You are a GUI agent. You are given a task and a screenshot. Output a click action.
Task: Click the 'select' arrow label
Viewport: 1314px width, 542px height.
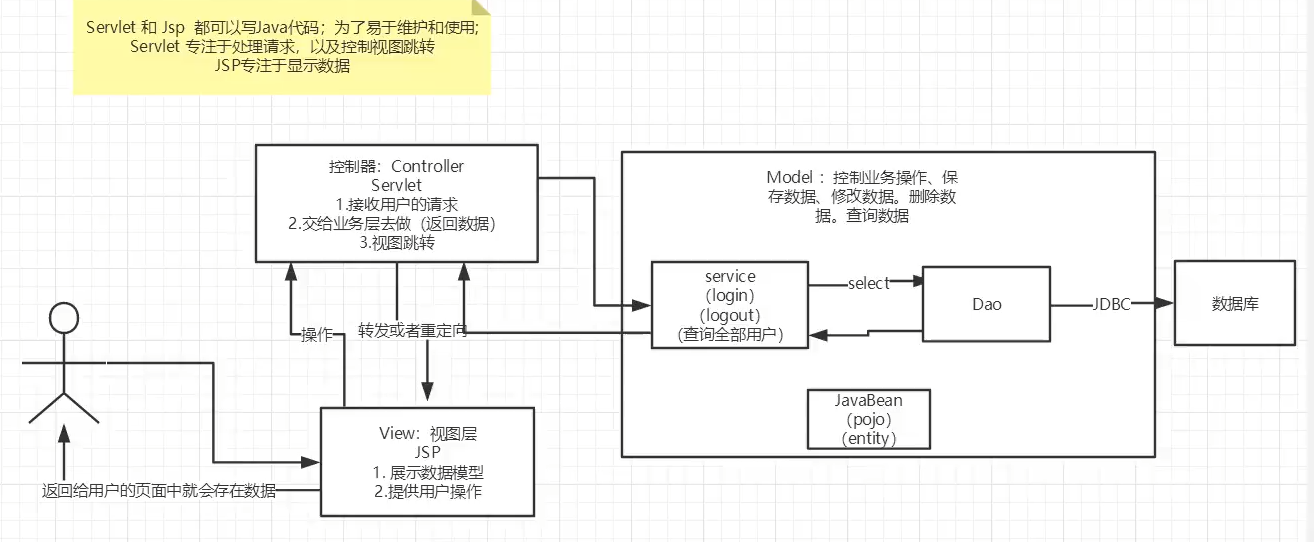pyautogui.click(x=868, y=283)
